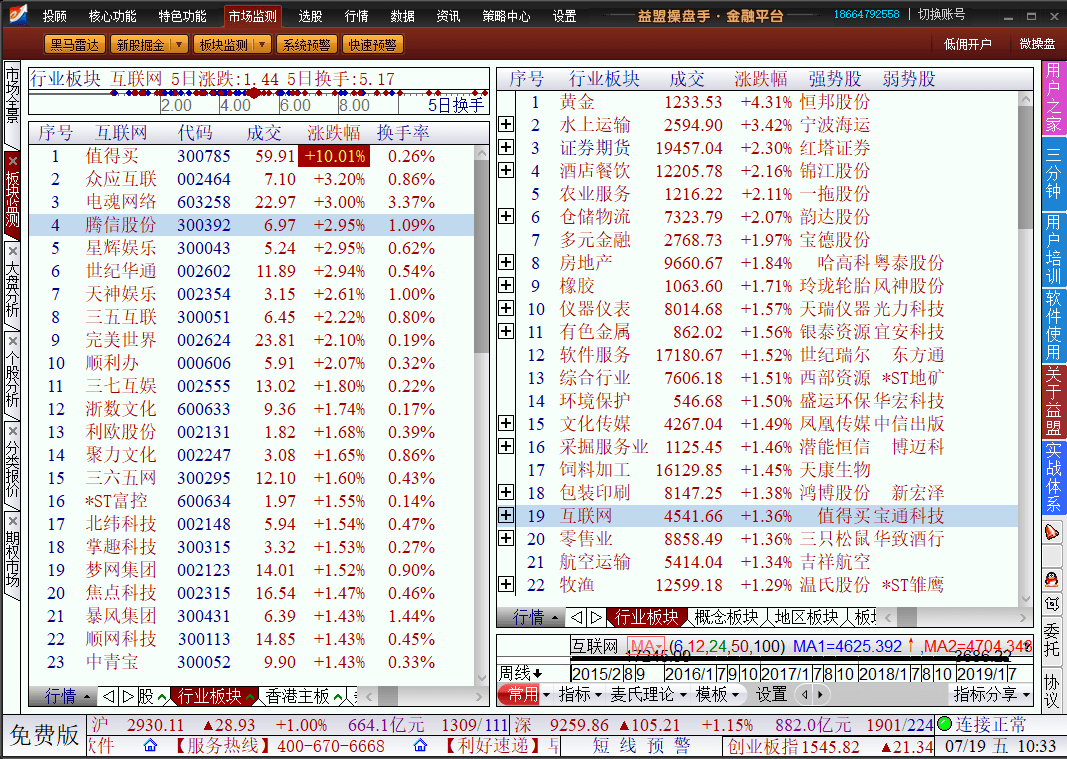Click the 5日换手 slider red marker

point(255,93)
